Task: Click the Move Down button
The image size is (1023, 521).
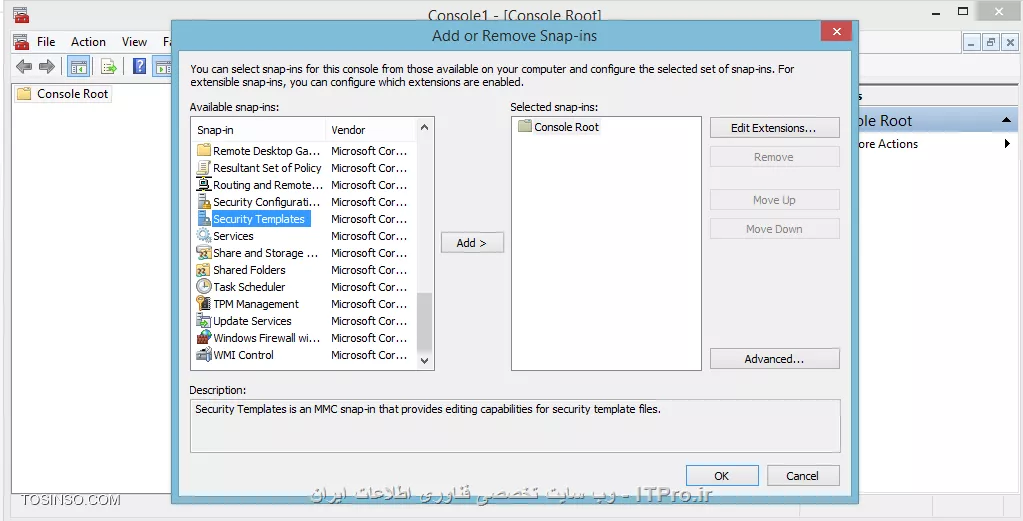Action: point(774,229)
